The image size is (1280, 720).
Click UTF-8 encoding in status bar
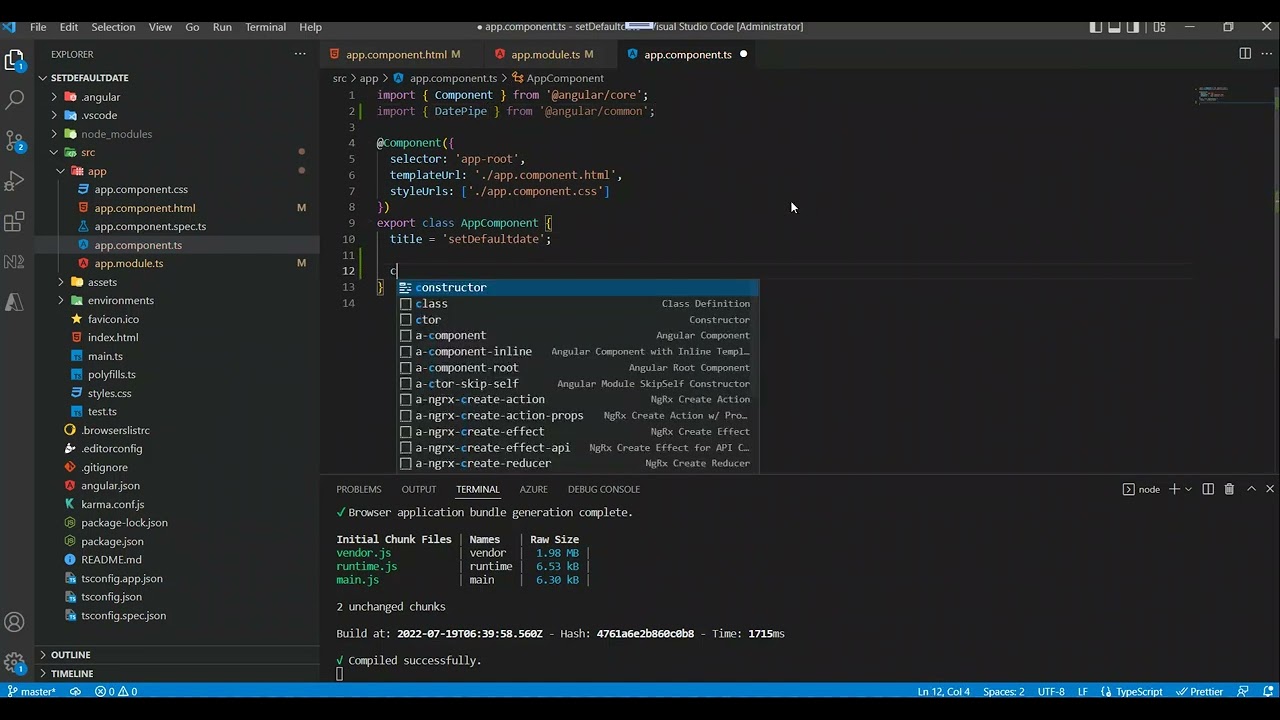coord(1051,691)
